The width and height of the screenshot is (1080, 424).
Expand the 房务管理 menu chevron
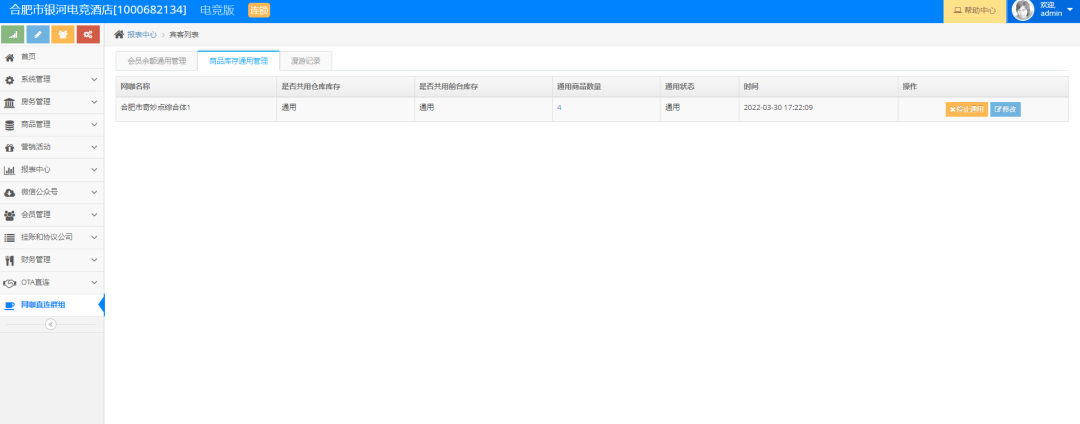click(94, 102)
